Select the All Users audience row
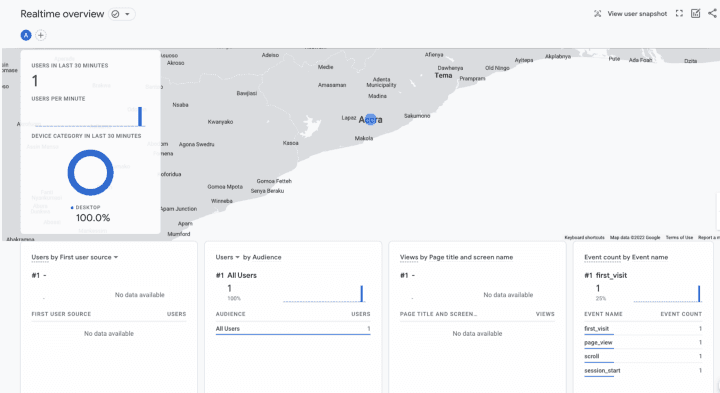This screenshot has height=393, width=720. pos(293,329)
